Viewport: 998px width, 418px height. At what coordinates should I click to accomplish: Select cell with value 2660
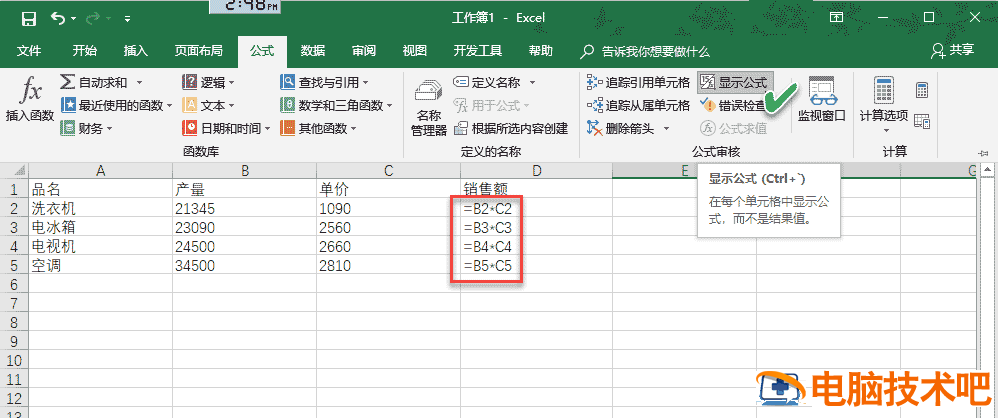click(x=388, y=246)
